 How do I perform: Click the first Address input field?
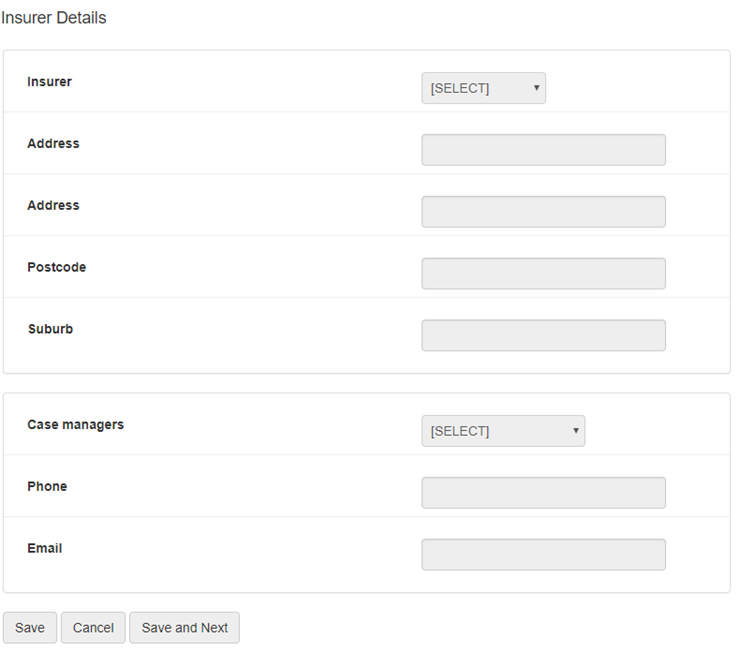click(x=543, y=150)
